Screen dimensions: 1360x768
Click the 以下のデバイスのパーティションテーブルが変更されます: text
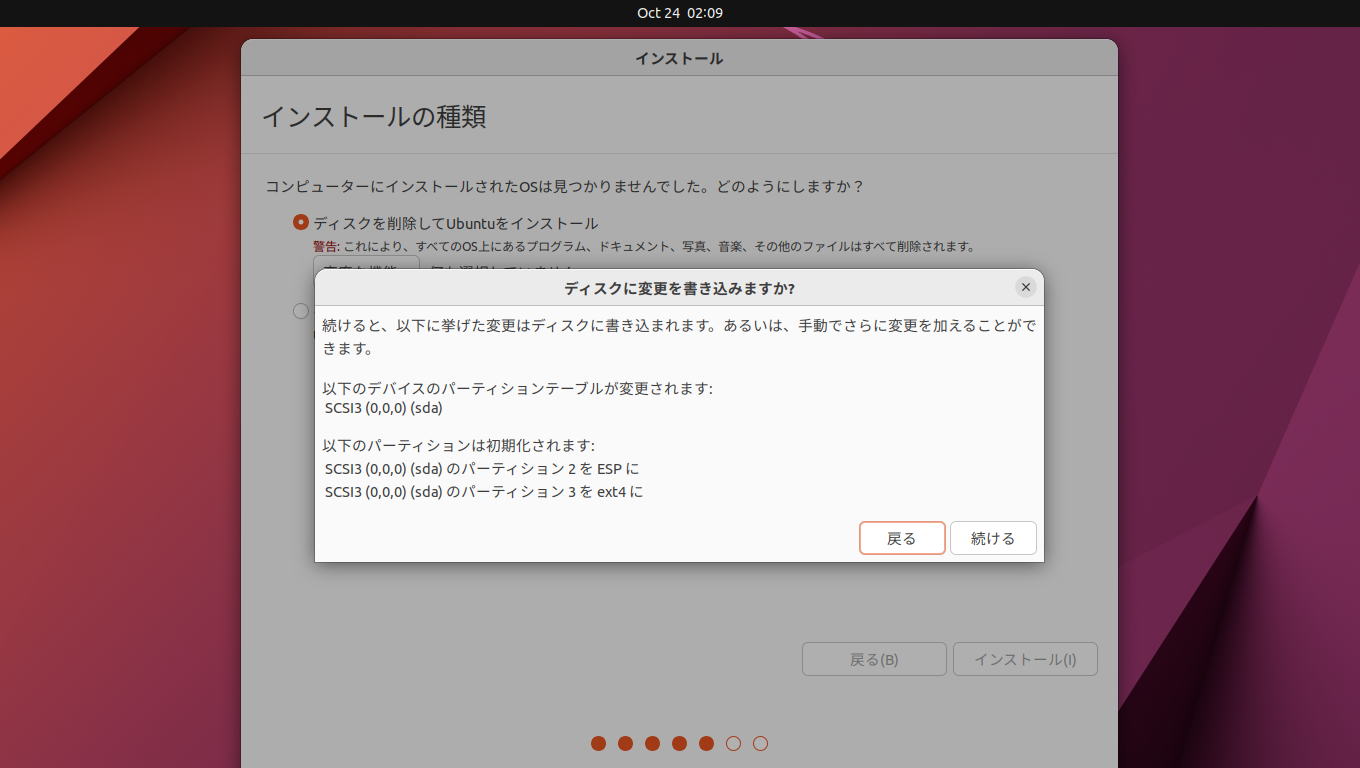tap(517, 388)
